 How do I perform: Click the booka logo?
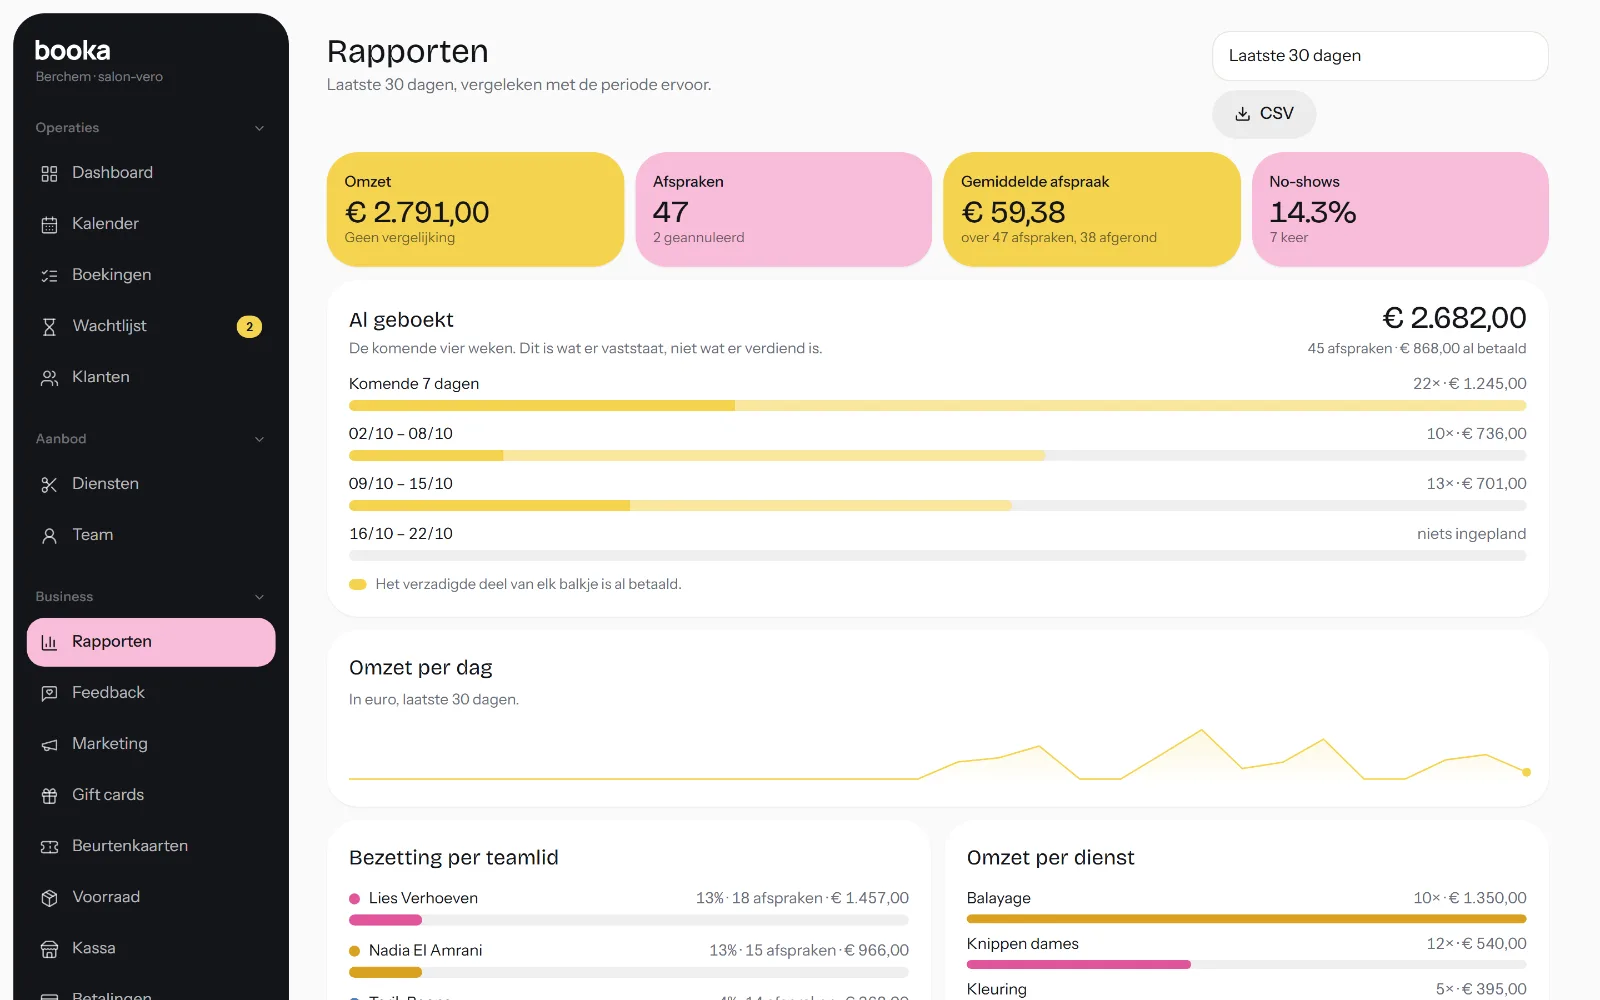click(x=72, y=50)
